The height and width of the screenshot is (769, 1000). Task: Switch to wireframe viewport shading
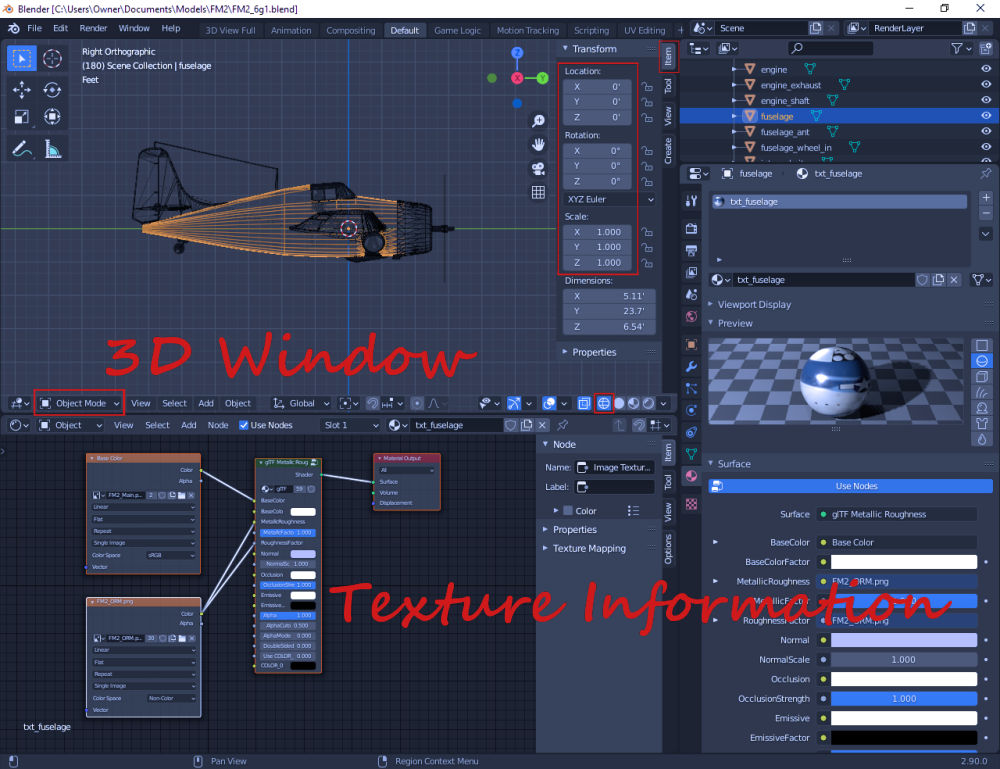tap(603, 403)
